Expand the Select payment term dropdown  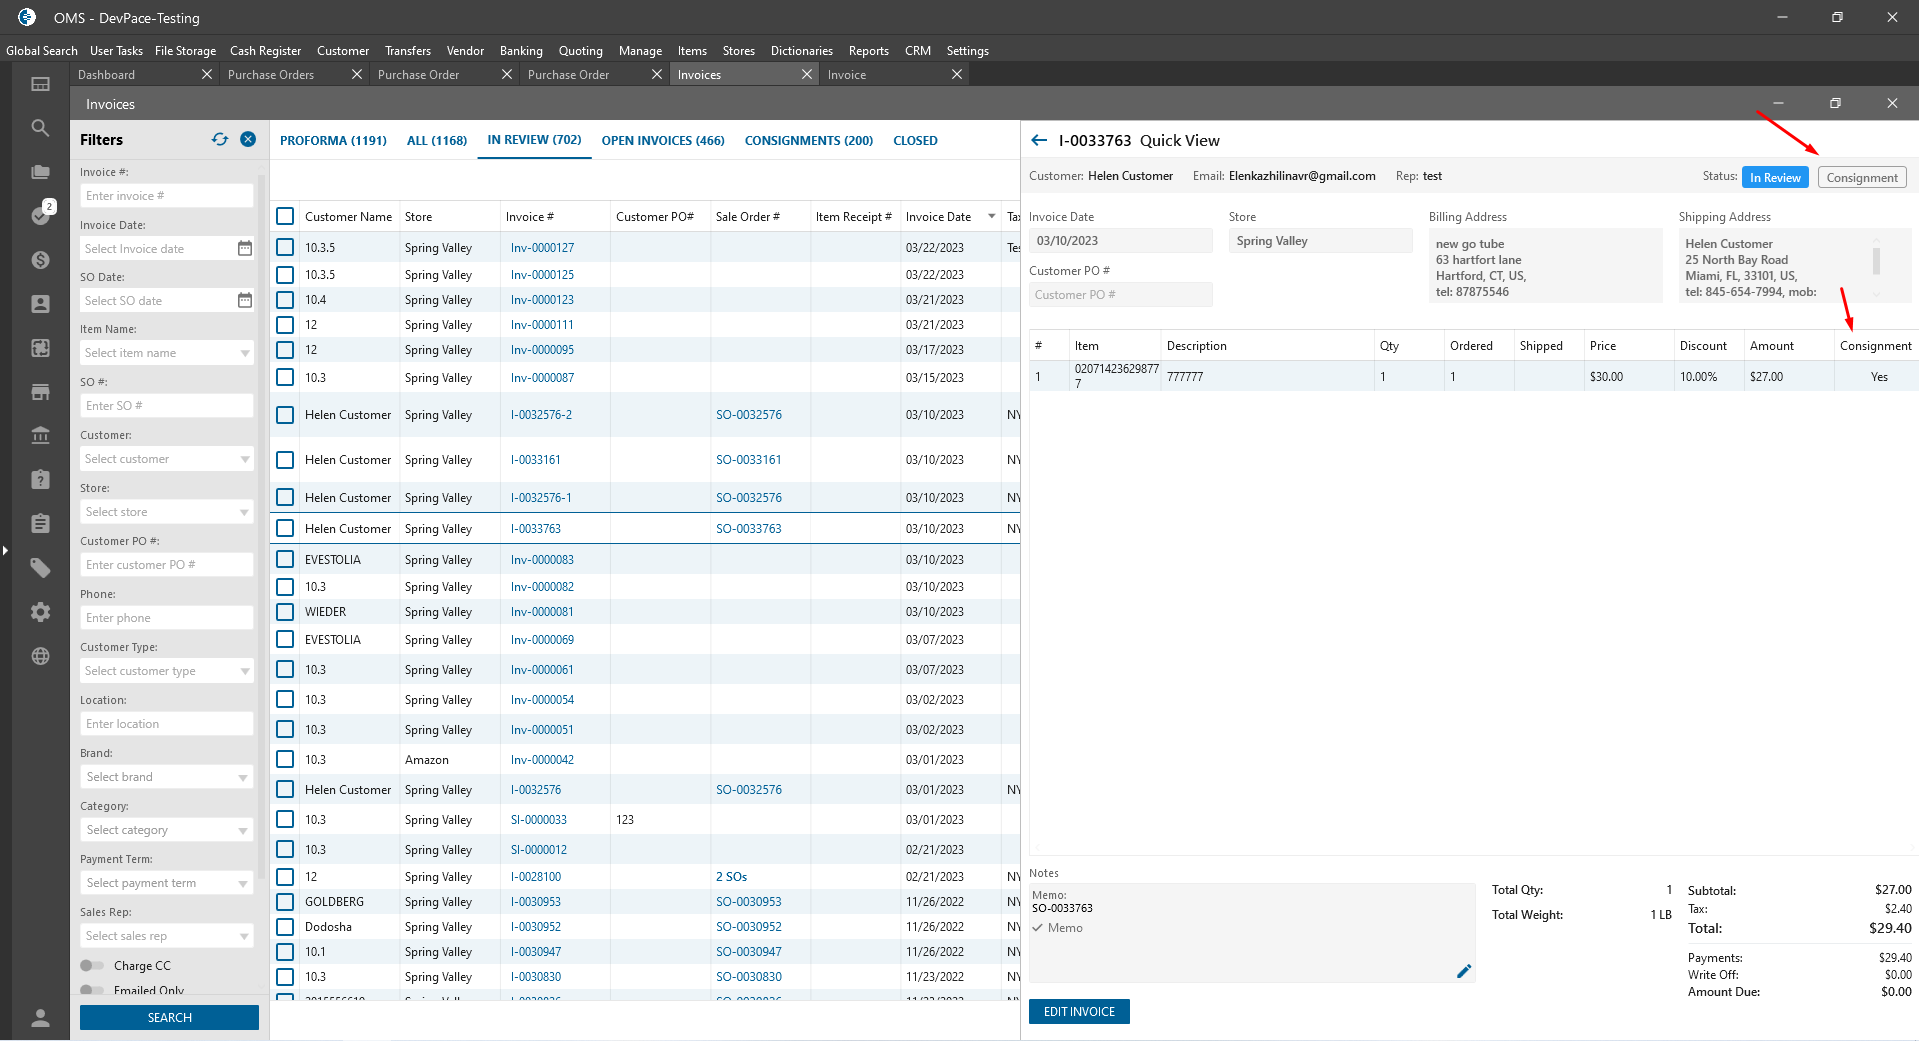click(166, 883)
